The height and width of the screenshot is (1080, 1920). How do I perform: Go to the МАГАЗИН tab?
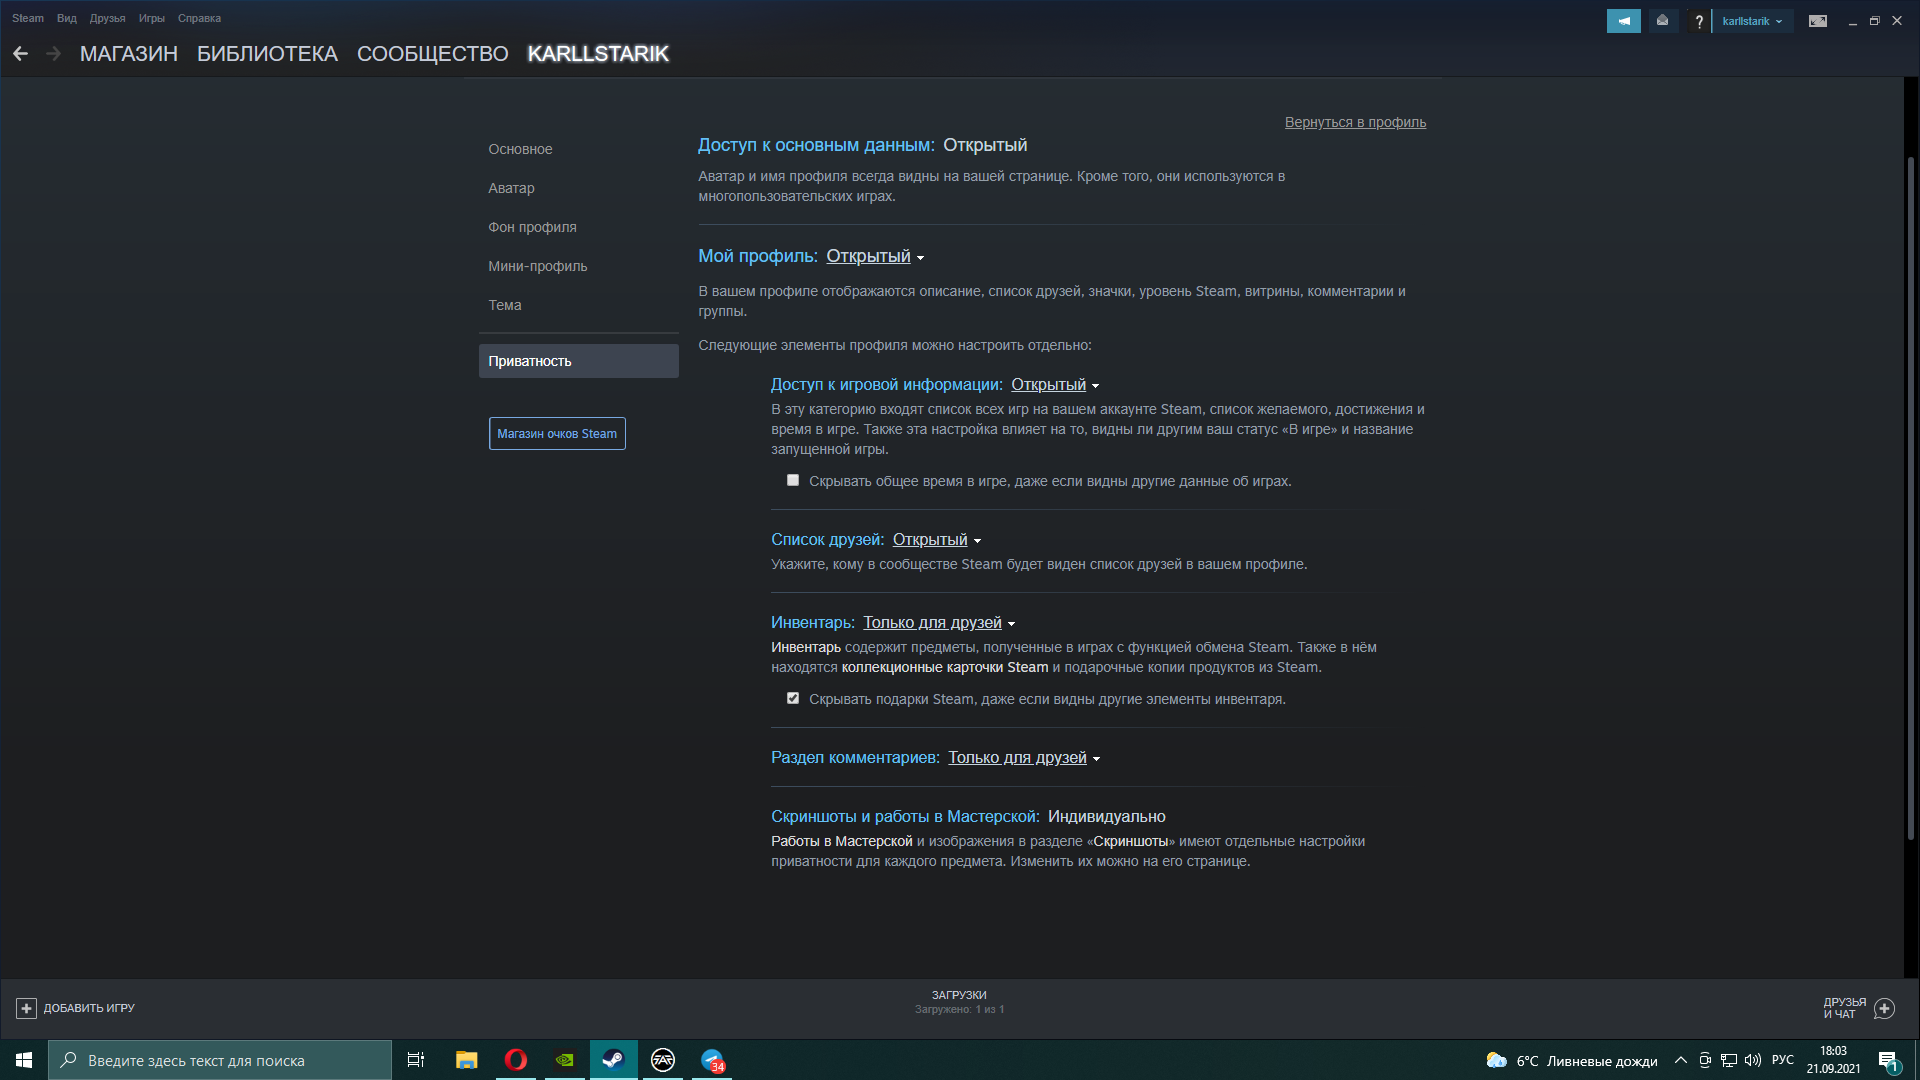(129, 54)
